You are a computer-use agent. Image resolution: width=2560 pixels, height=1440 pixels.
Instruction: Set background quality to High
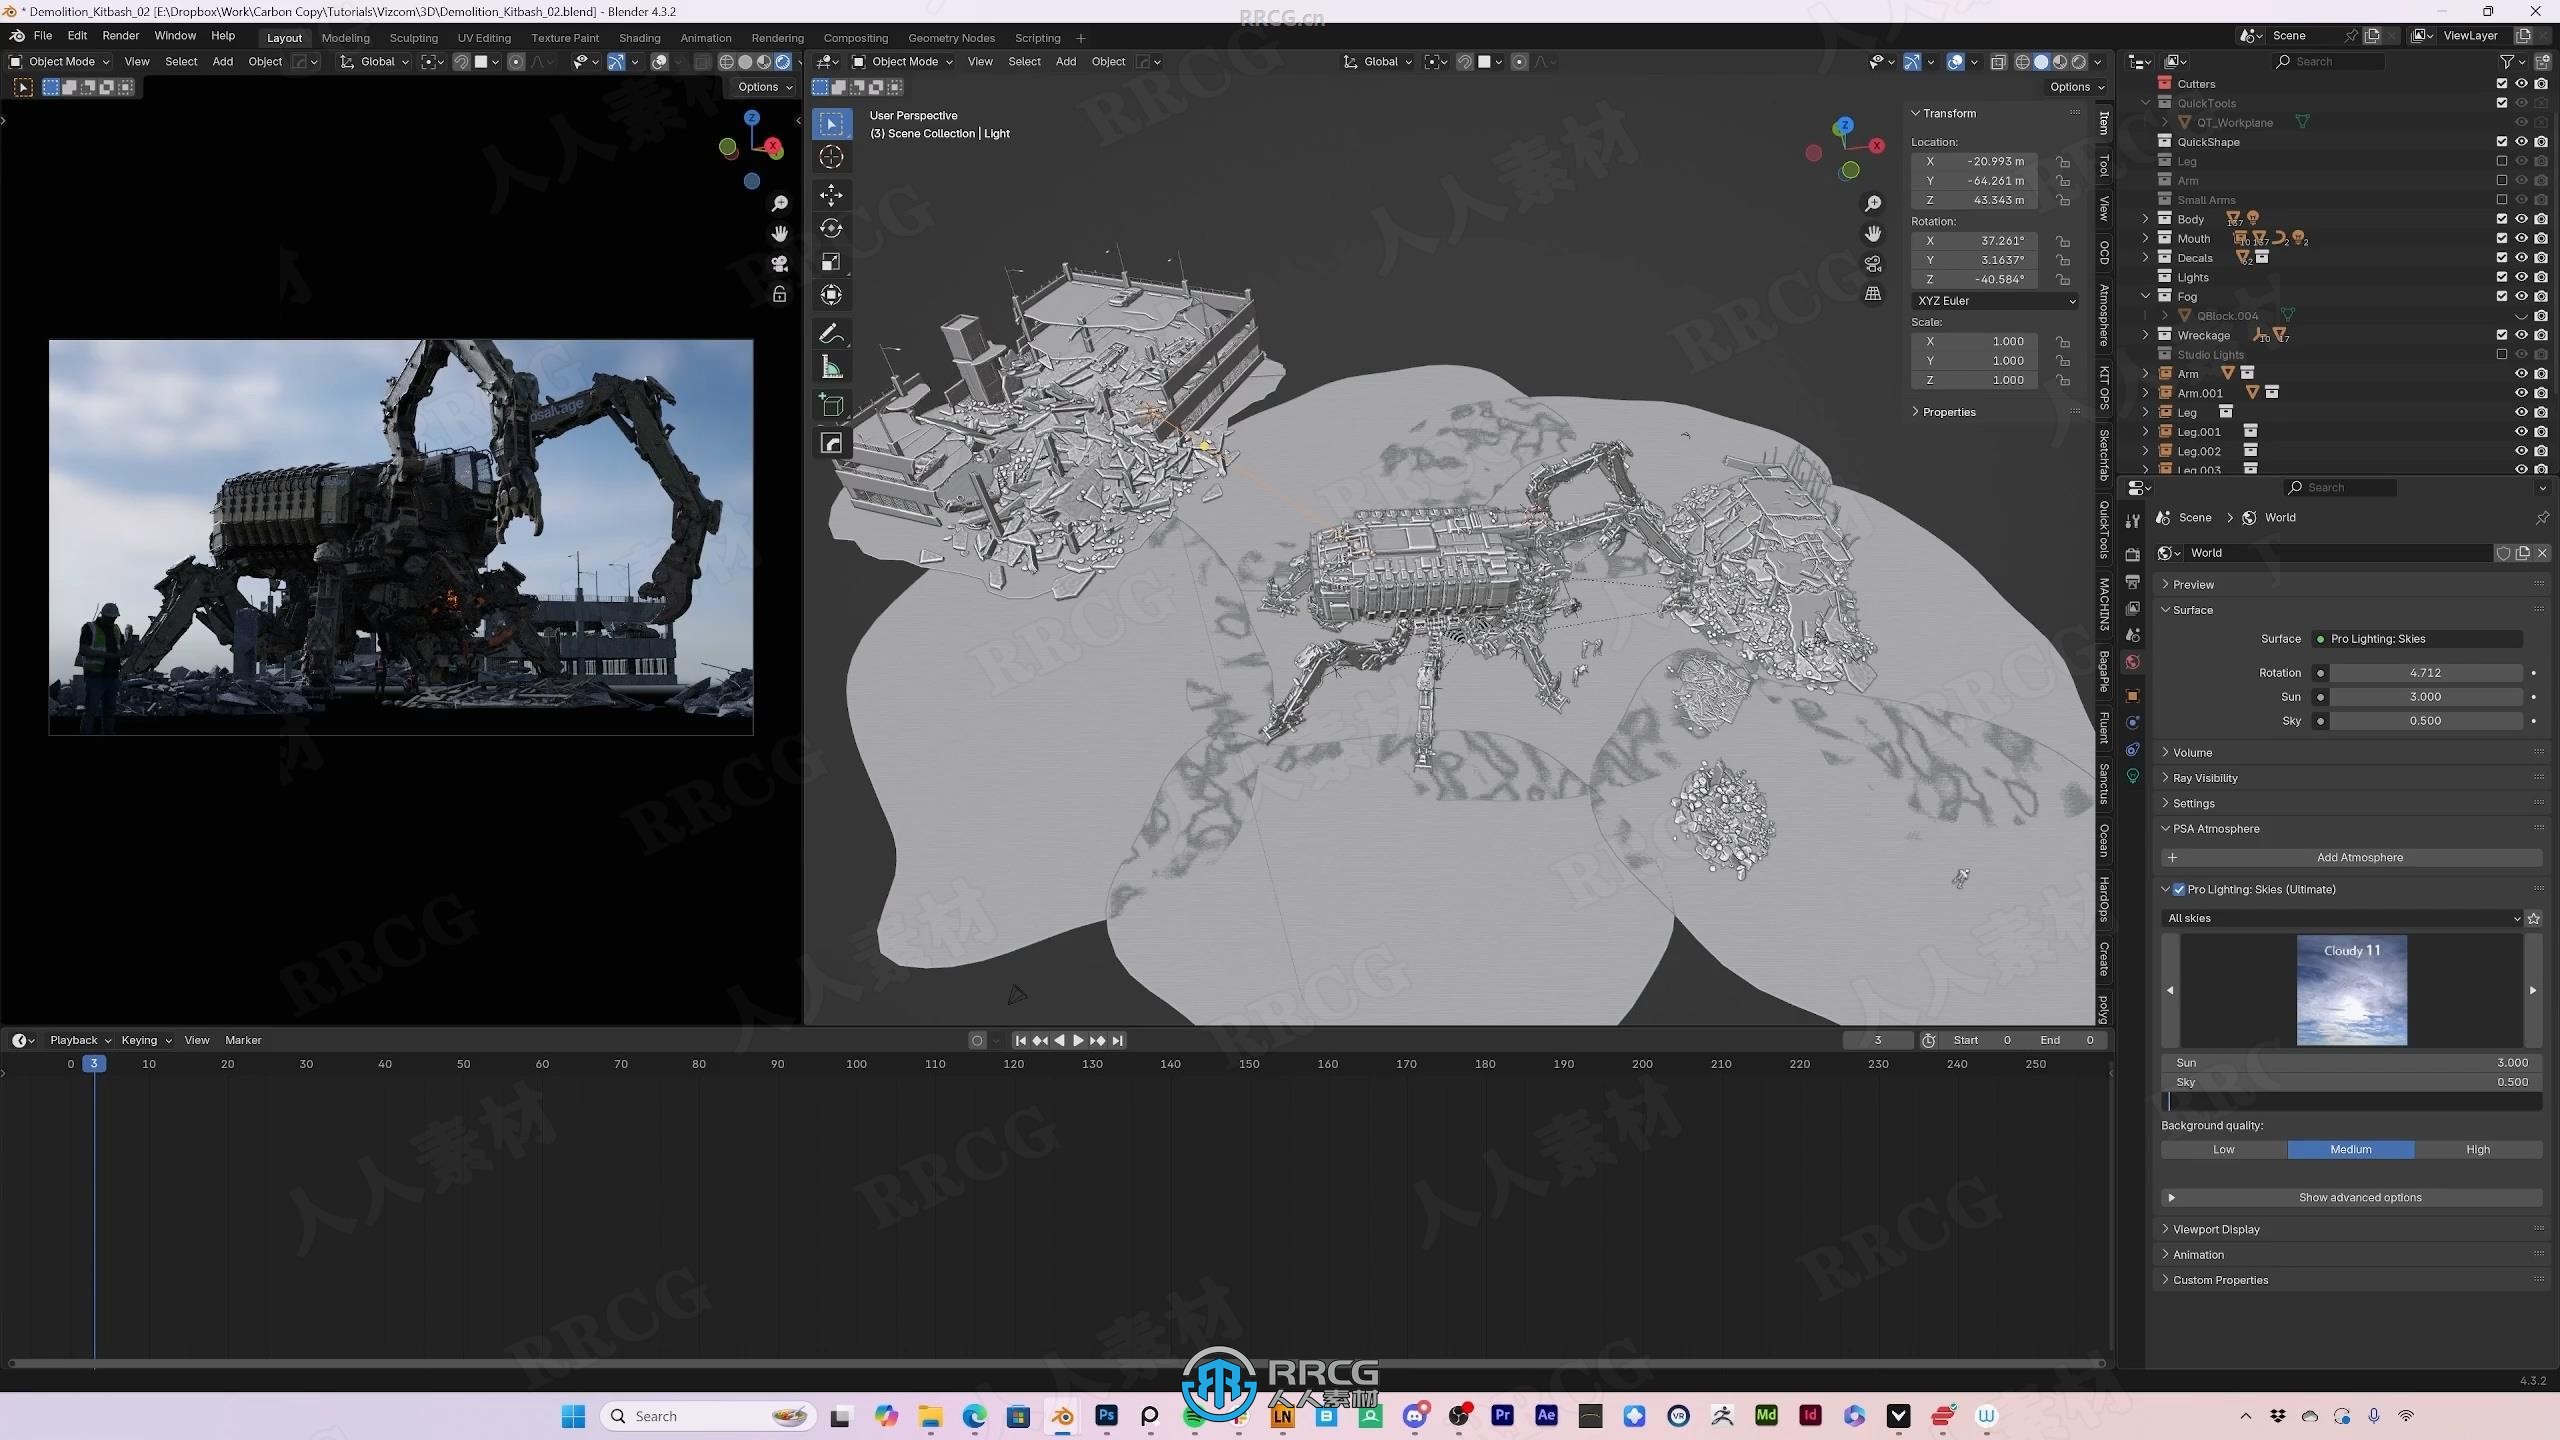pos(2478,1150)
